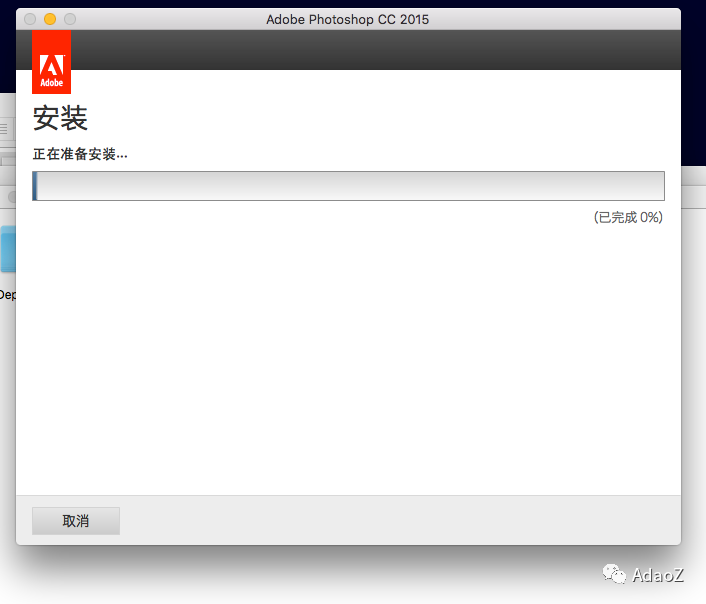The image size is (706, 604).
Task: Click the list view icon in background window
Action: click(4, 128)
